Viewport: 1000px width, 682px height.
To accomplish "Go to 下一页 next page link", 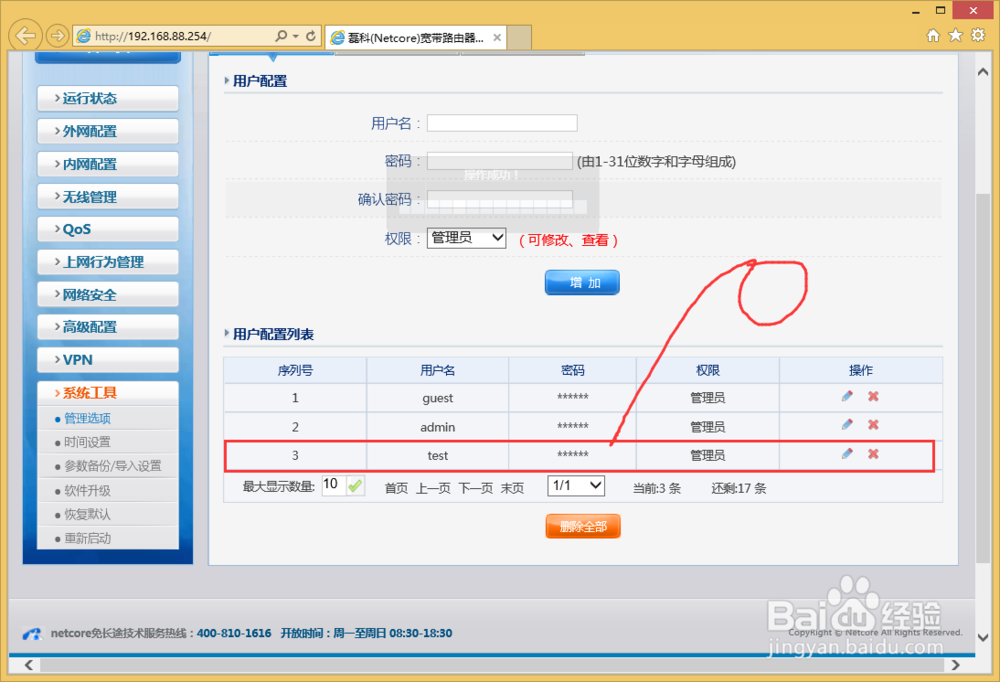I will (476, 488).
